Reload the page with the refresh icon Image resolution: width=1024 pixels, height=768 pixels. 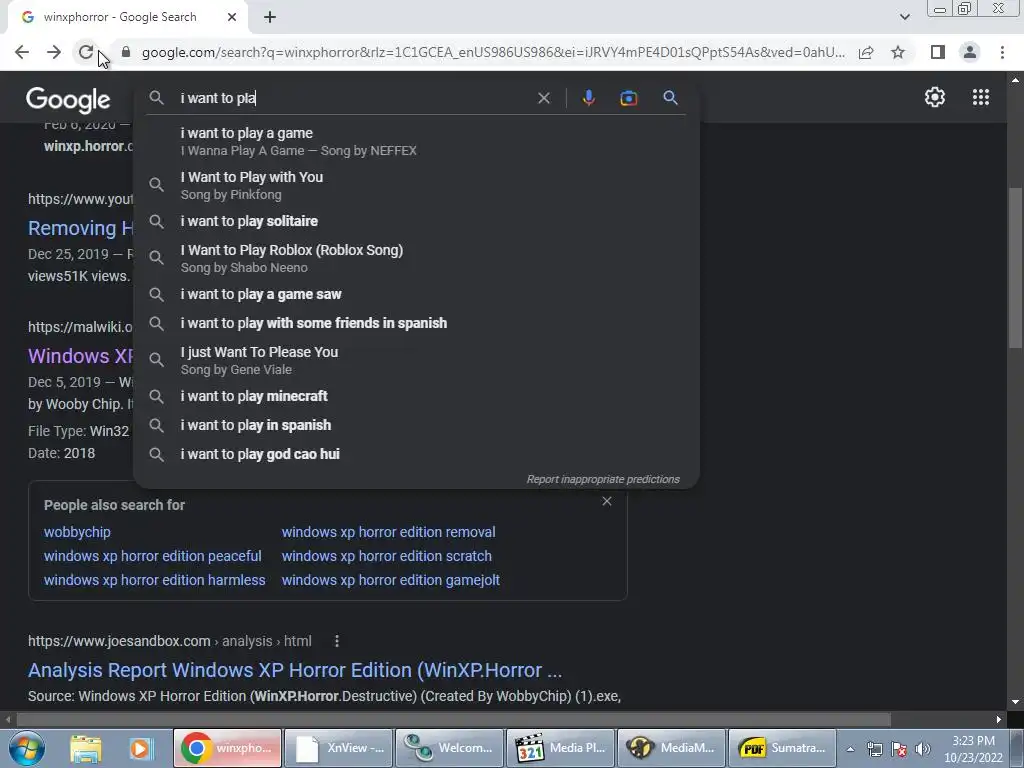(x=86, y=52)
